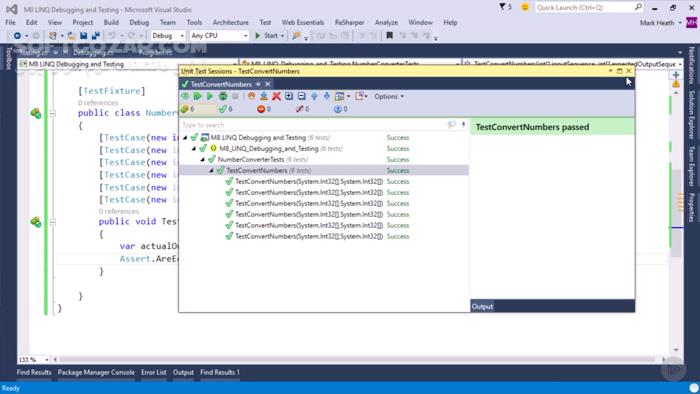Click the icon left of the red X
The image size is (700, 394).
click(264, 96)
